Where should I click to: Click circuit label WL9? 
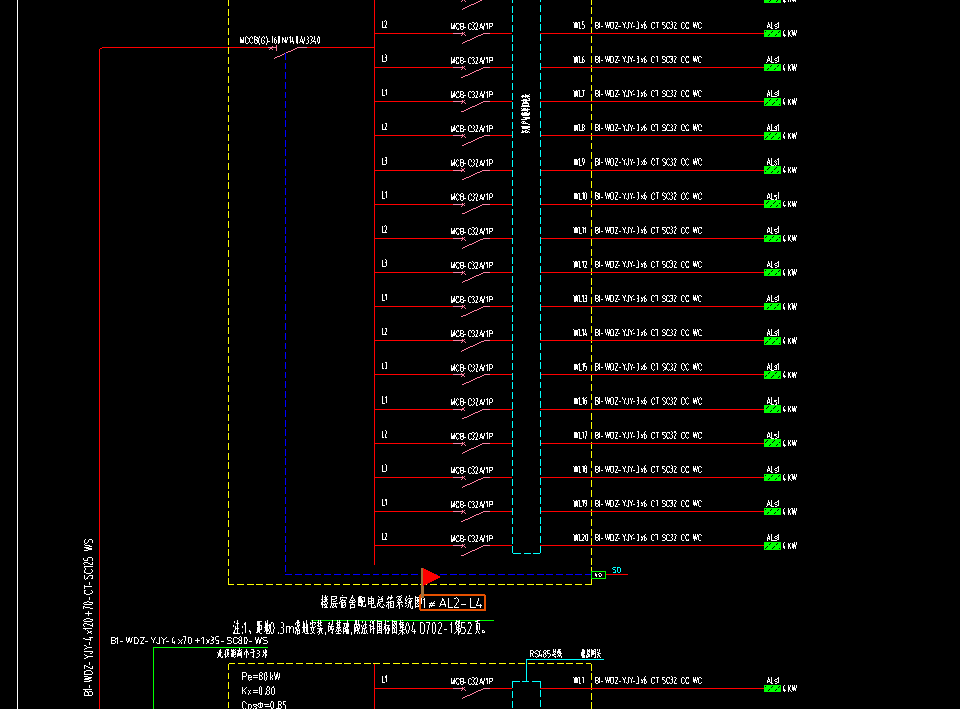[x=579, y=162]
